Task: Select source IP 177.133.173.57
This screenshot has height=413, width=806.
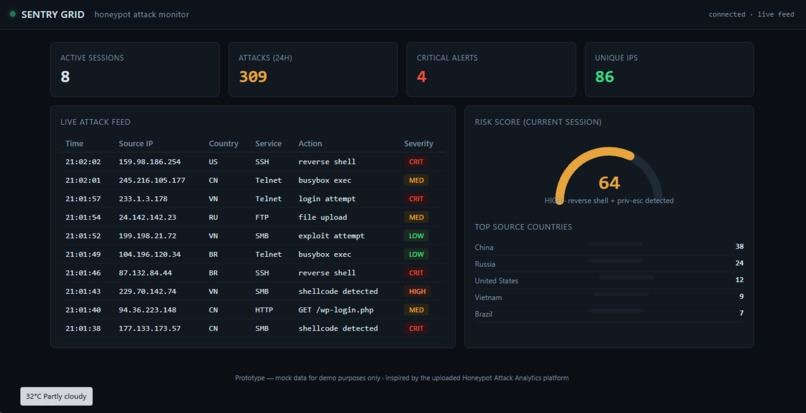Action: point(150,328)
